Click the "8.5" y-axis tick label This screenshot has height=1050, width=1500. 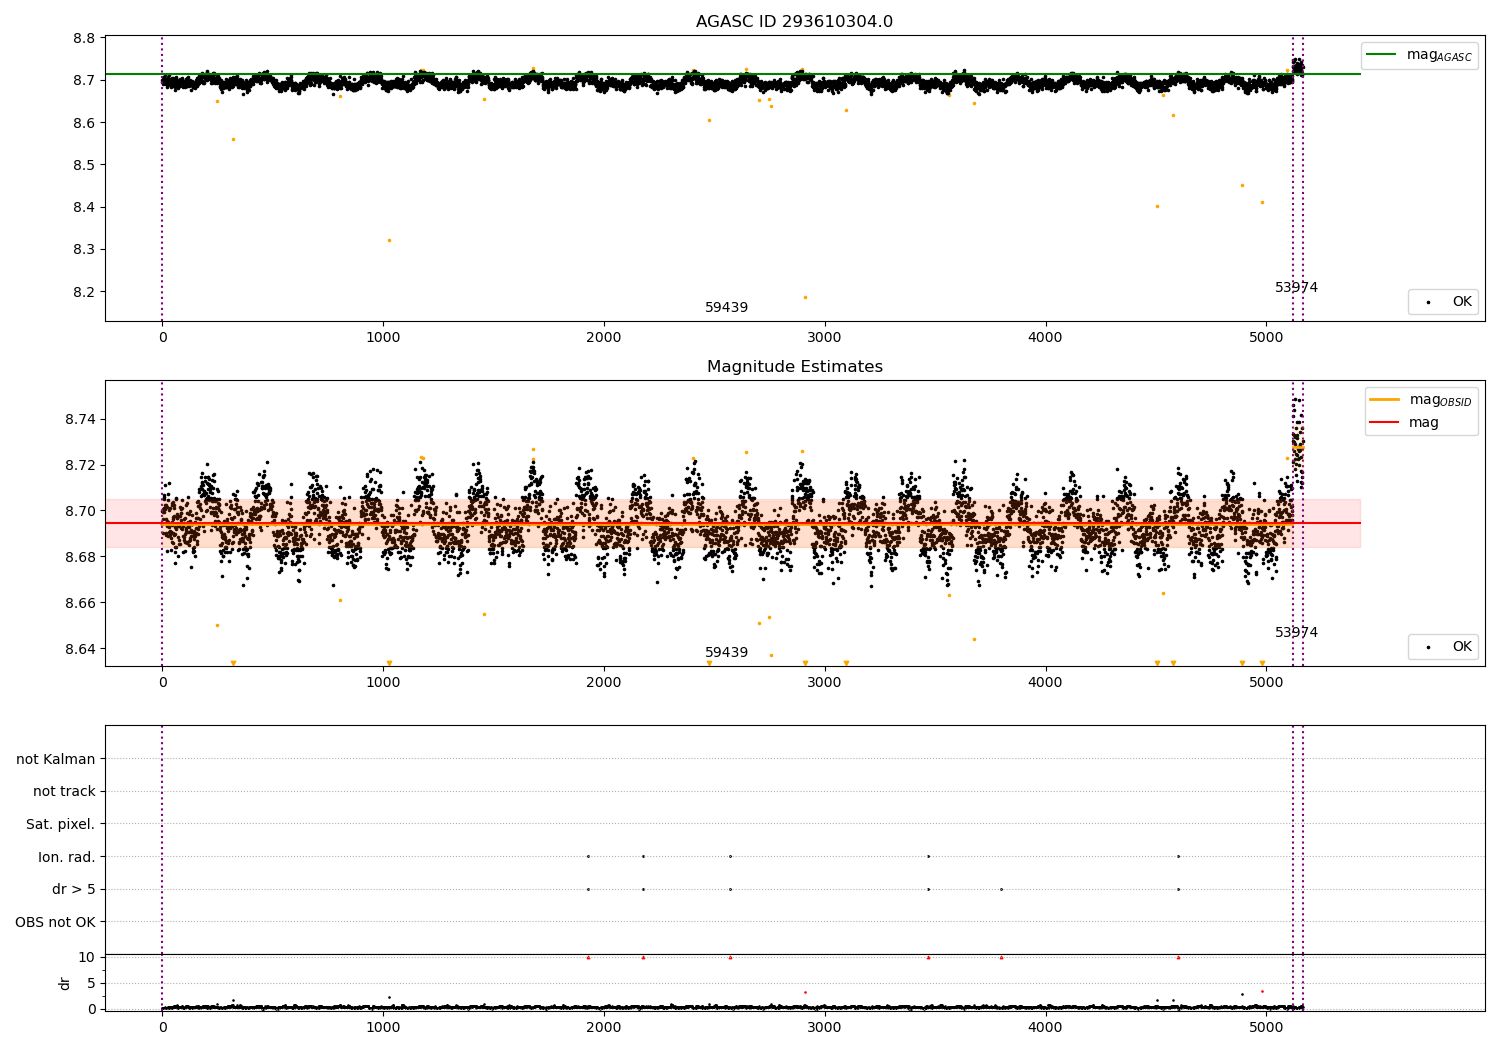85,165
